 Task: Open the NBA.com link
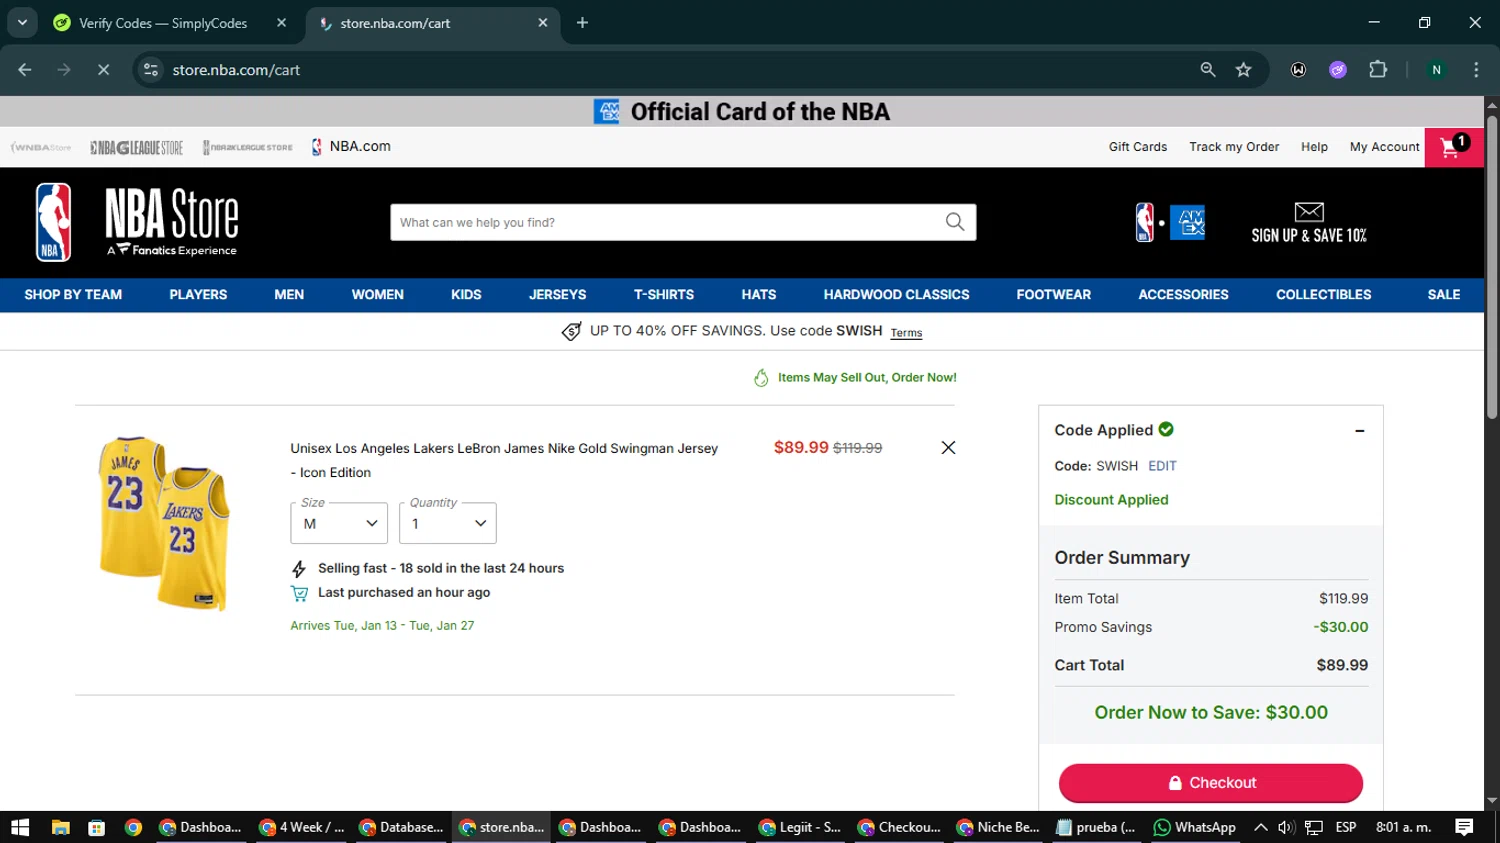(351, 147)
